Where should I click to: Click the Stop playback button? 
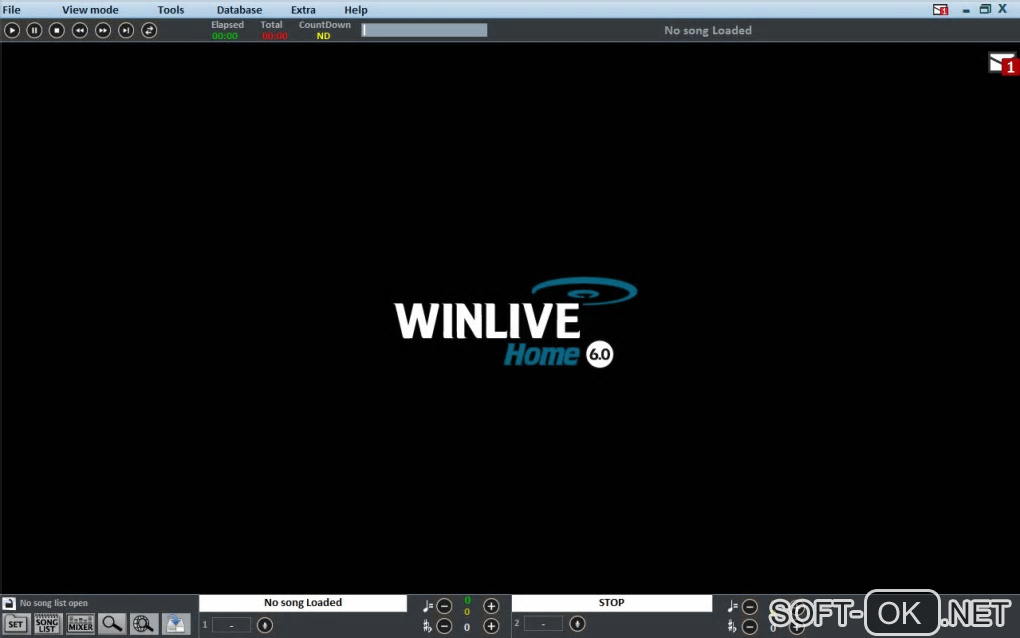point(57,30)
